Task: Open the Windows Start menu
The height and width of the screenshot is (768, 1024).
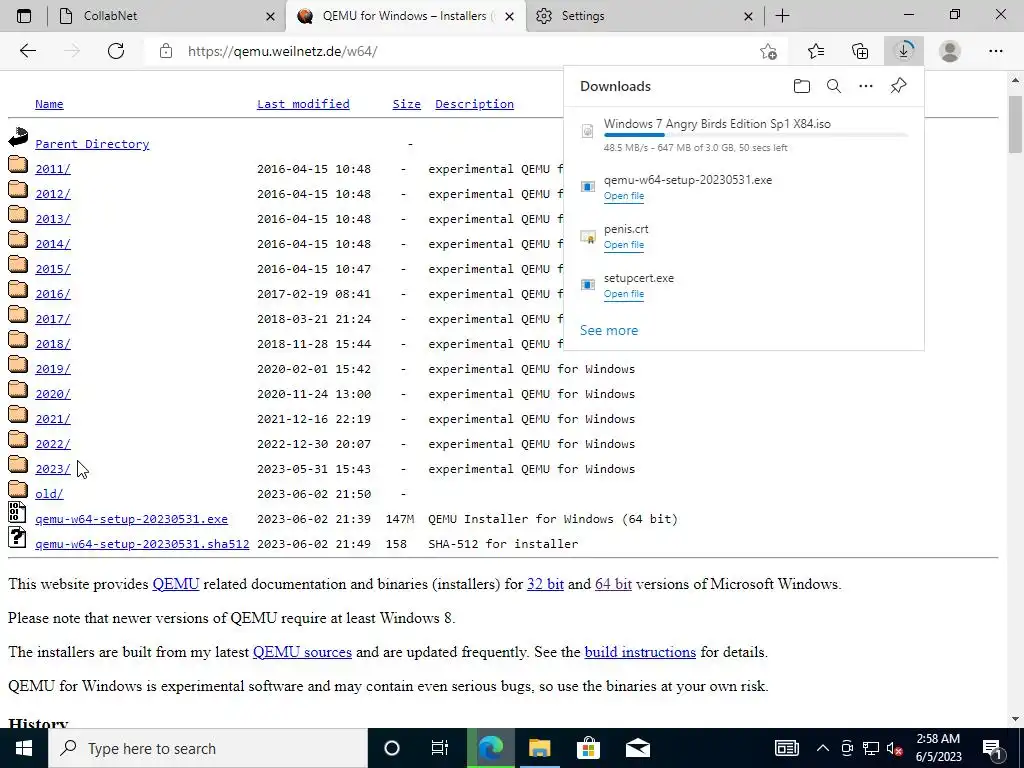Action: coord(24,748)
